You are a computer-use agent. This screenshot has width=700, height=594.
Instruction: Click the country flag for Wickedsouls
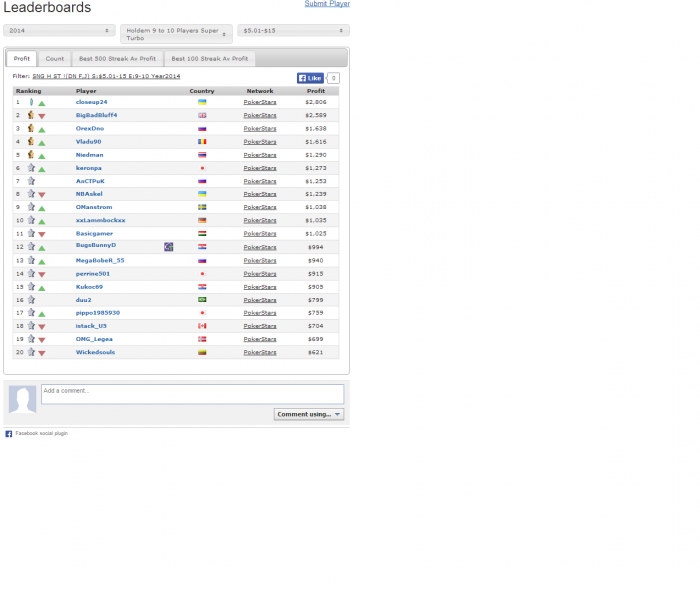tap(202, 352)
